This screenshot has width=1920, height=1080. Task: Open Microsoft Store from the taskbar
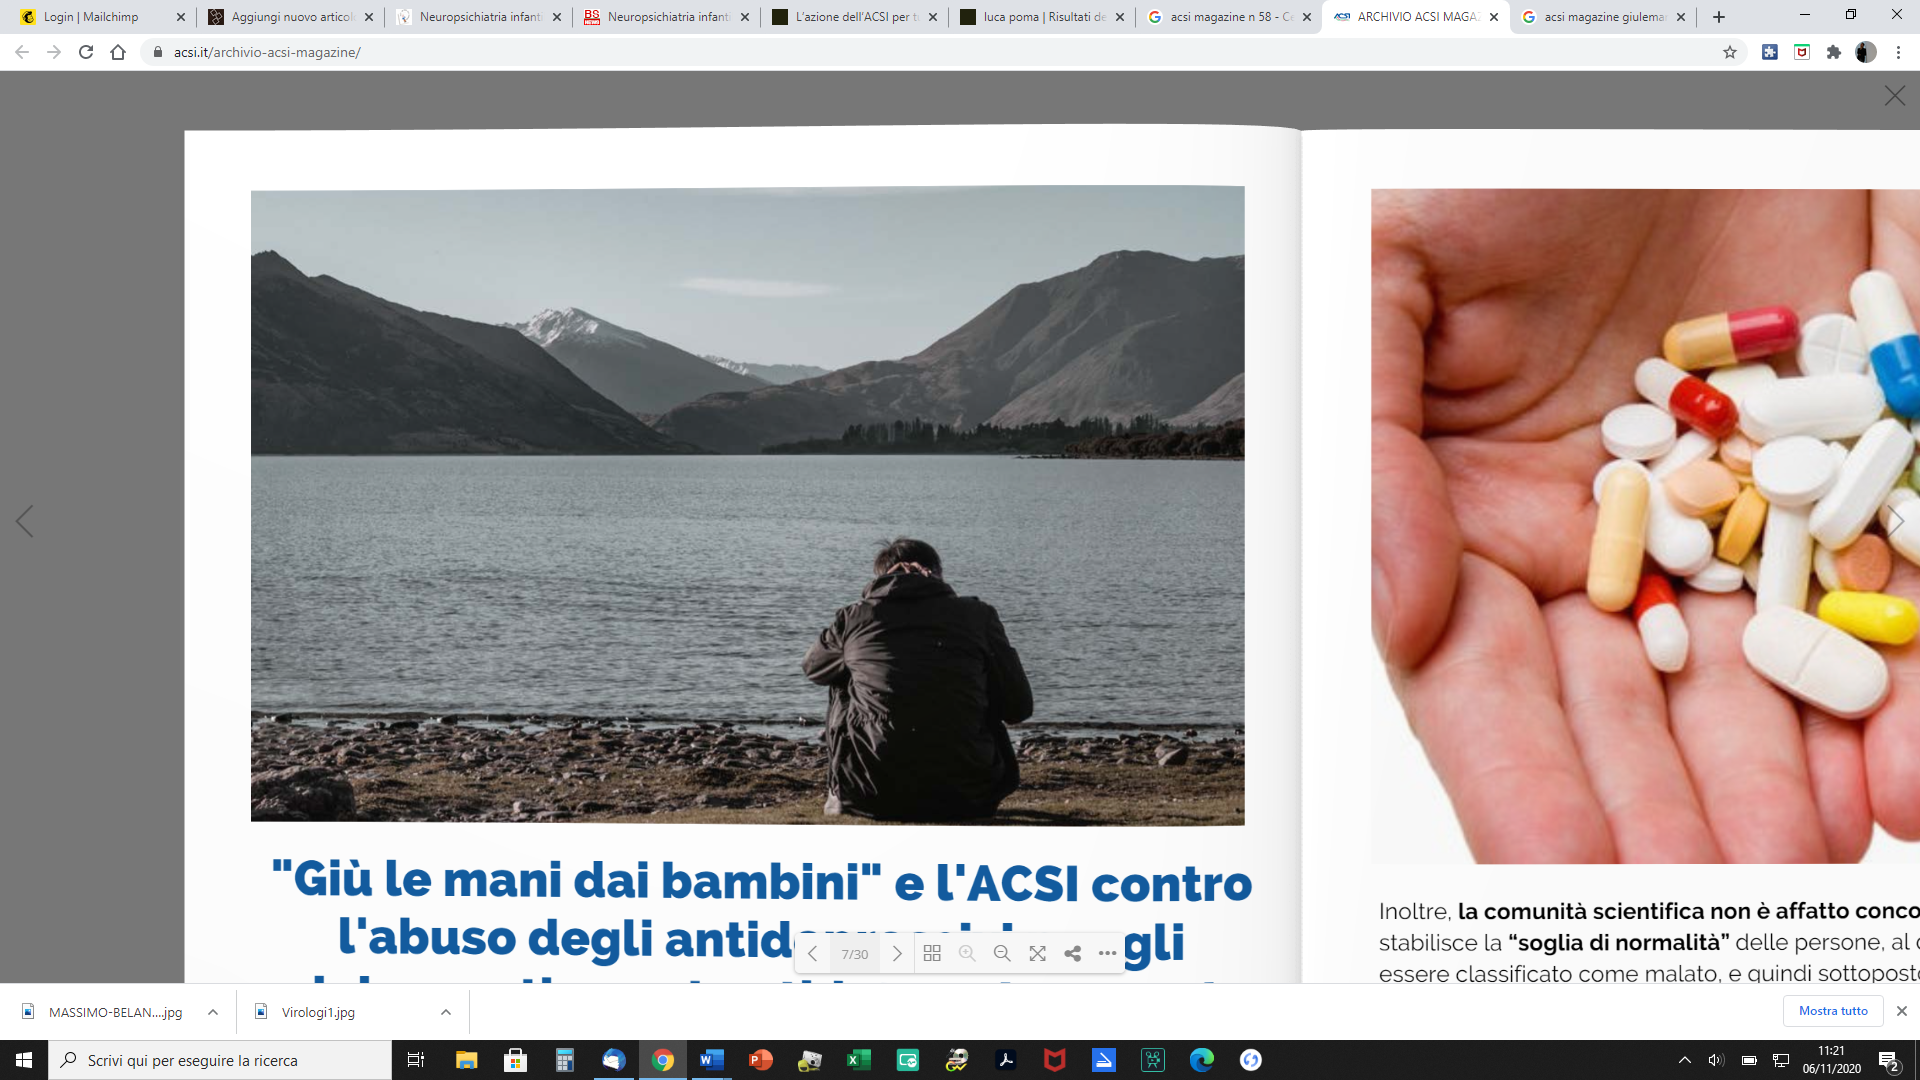pyautogui.click(x=515, y=1060)
